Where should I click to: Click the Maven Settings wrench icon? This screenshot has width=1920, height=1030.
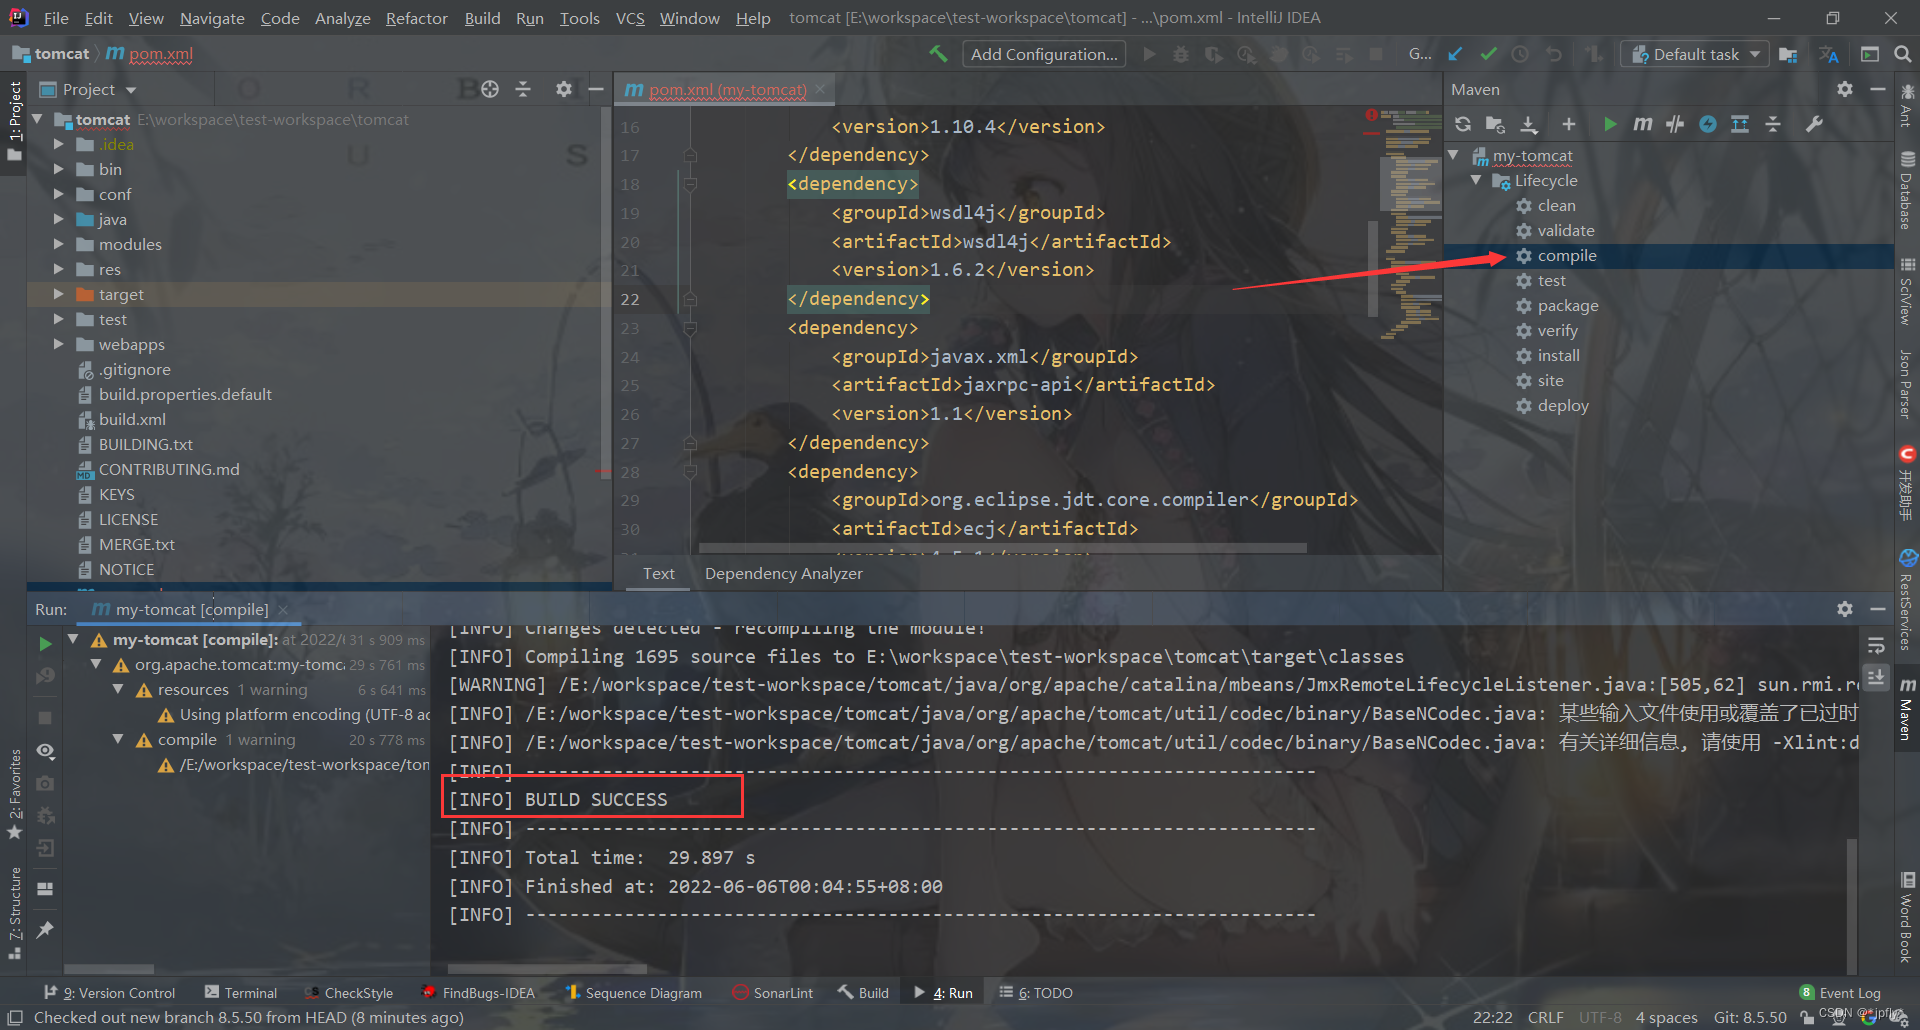coord(1814,124)
